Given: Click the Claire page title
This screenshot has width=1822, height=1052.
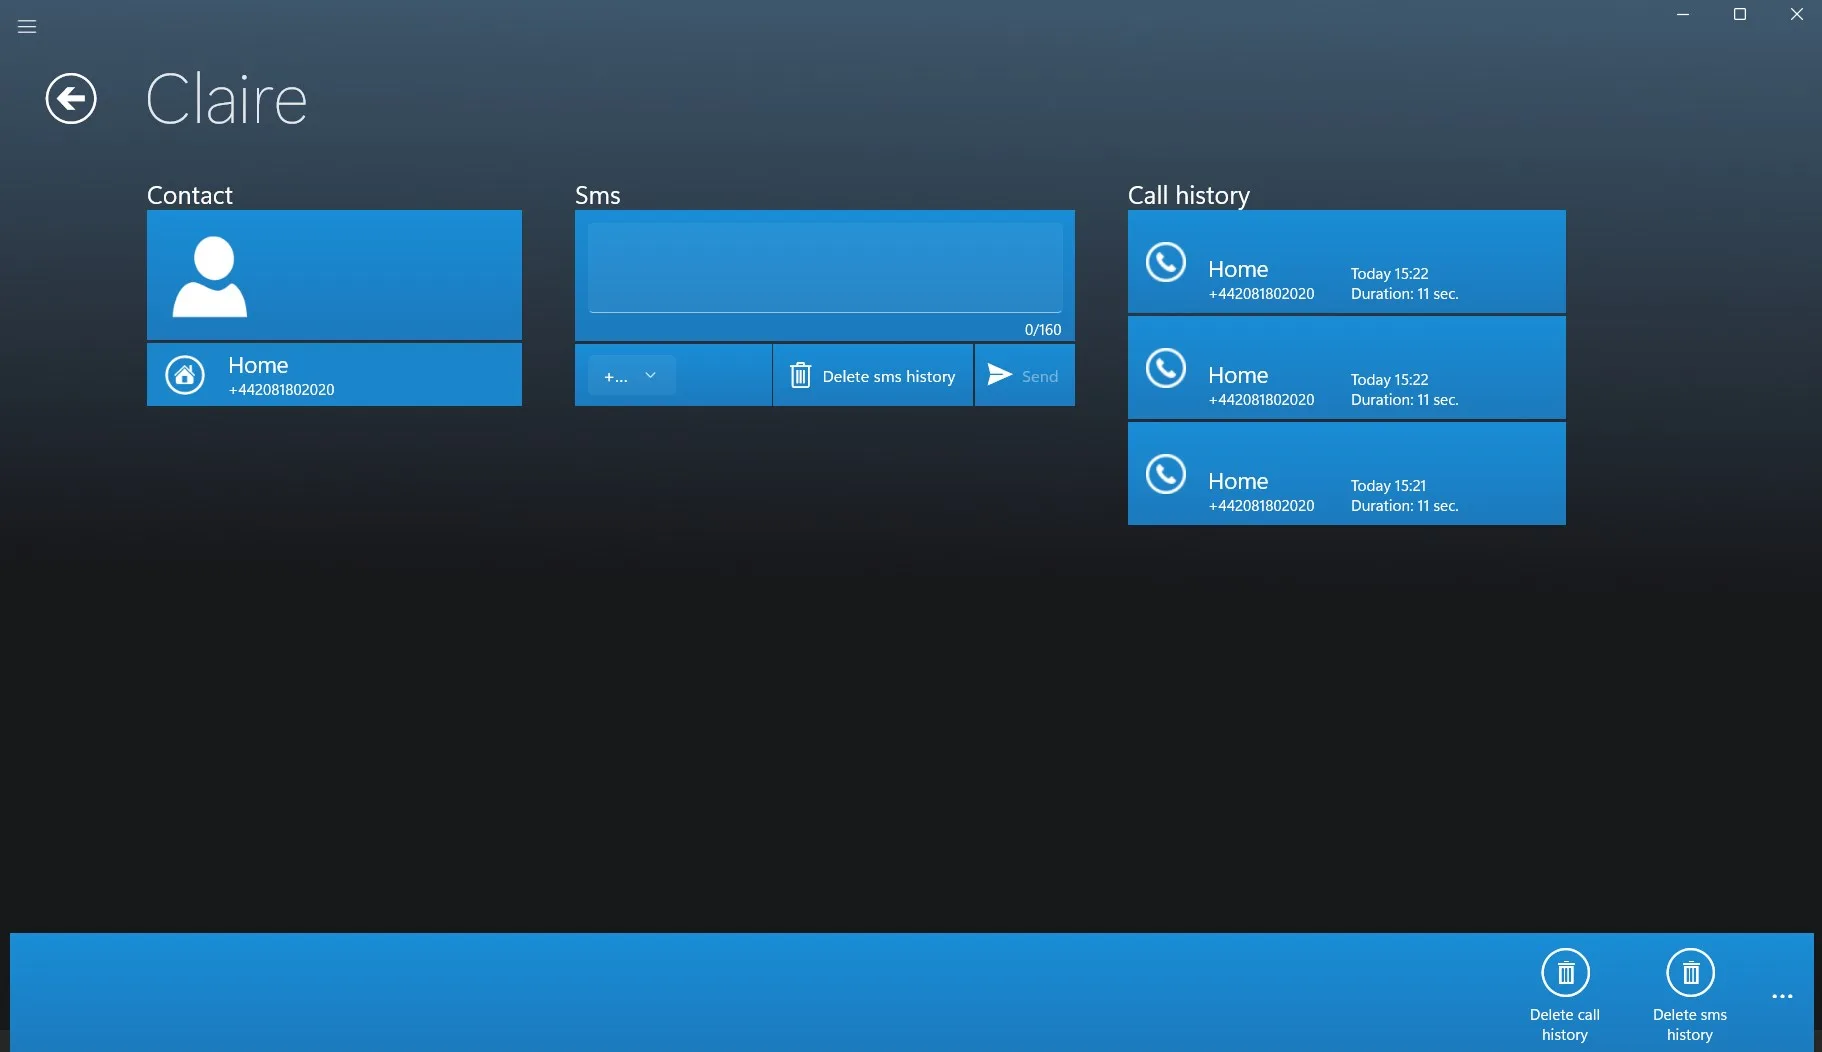Looking at the screenshot, I should pyautogui.click(x=227, y=99).
